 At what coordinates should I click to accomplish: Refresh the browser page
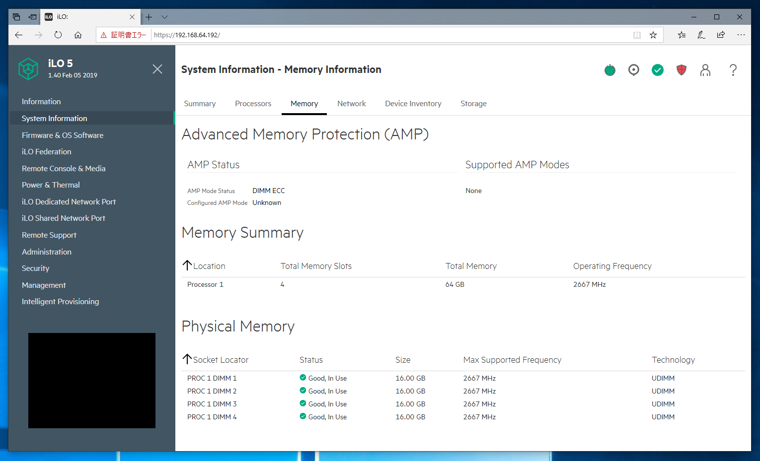tap(58, 35)
